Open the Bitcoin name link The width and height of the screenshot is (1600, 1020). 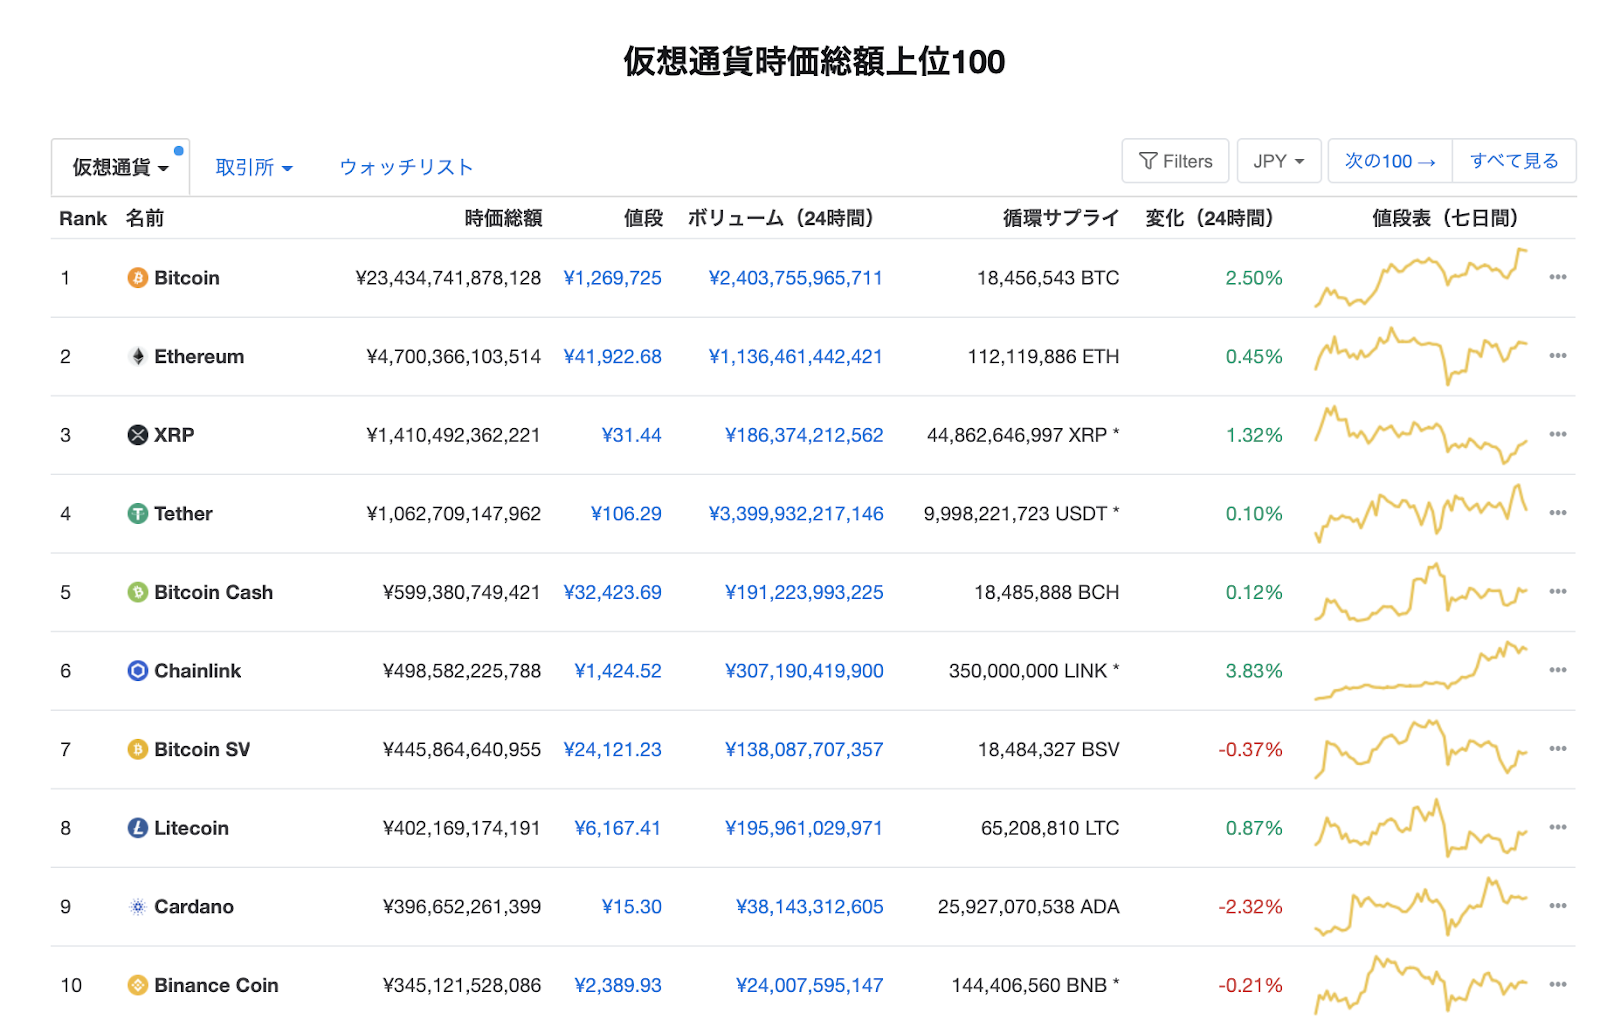coord(187,278)
